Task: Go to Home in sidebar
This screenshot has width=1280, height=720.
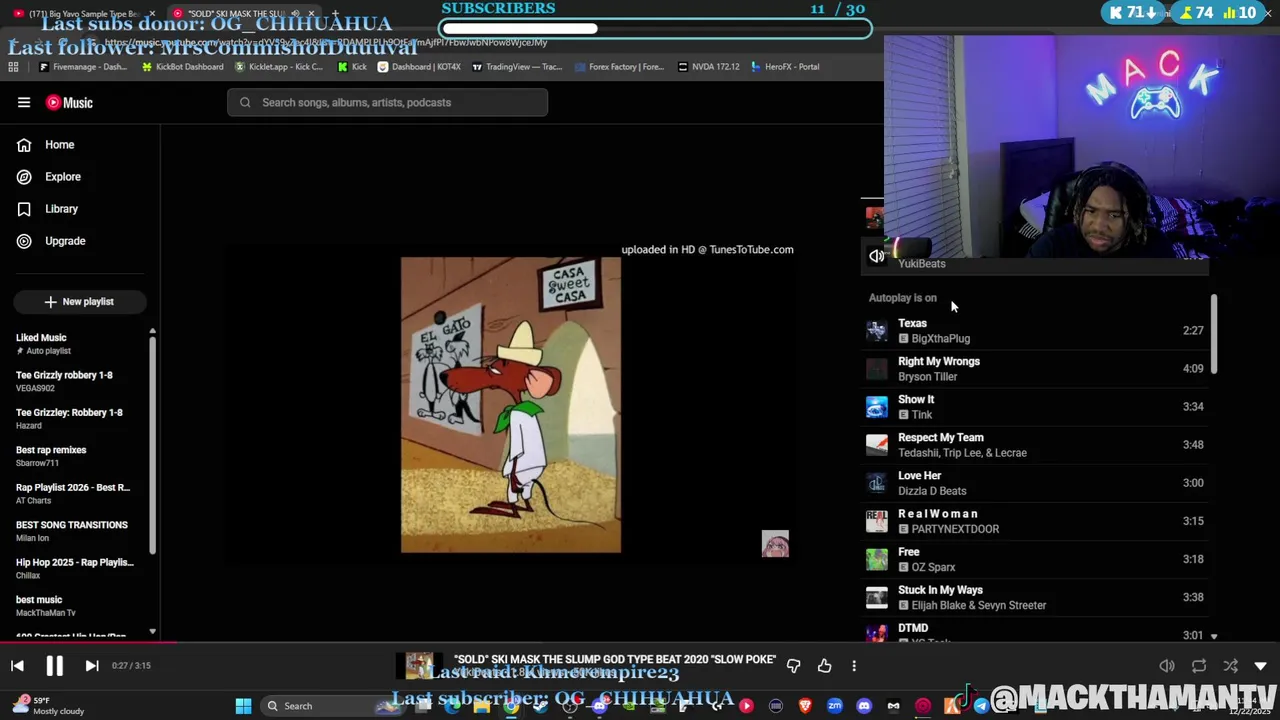Action: point(80,145)
